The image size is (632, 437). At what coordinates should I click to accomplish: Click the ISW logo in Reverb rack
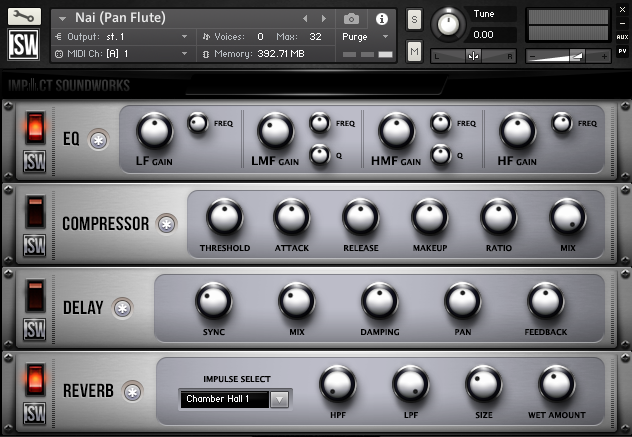[x=35, y=413]
